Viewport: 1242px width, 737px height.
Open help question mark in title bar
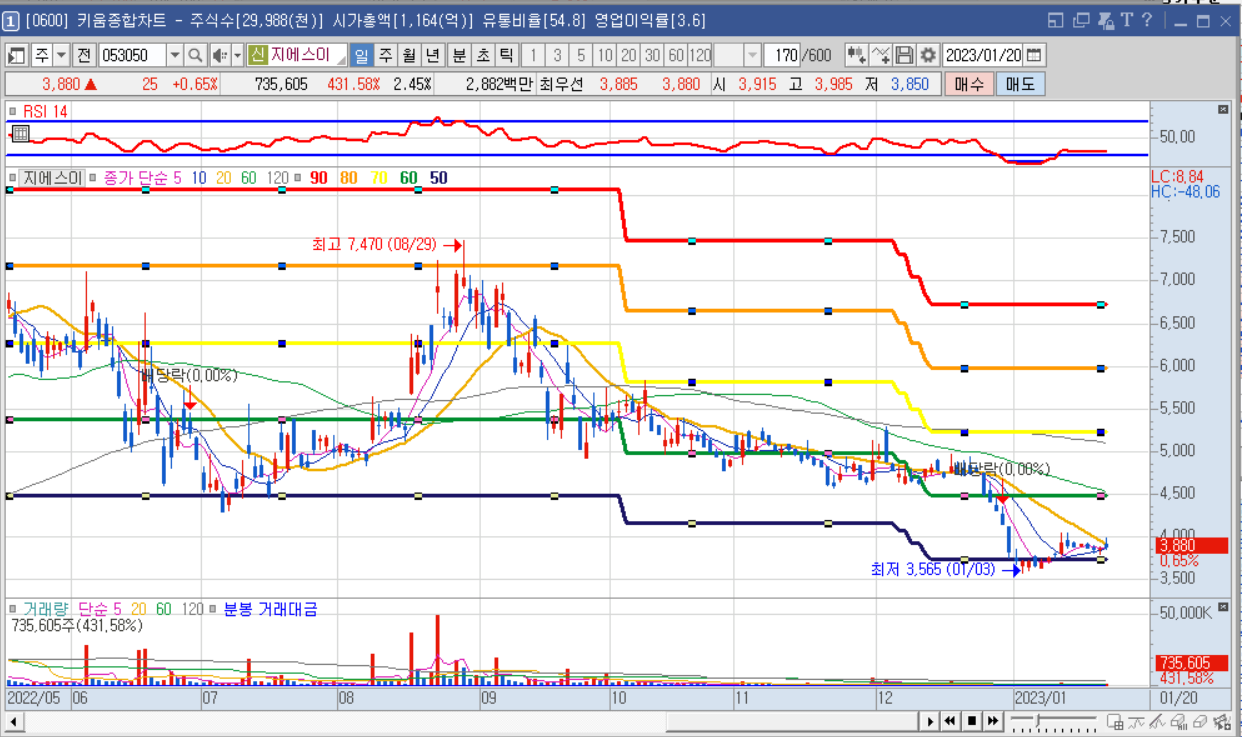[1147, 20]
